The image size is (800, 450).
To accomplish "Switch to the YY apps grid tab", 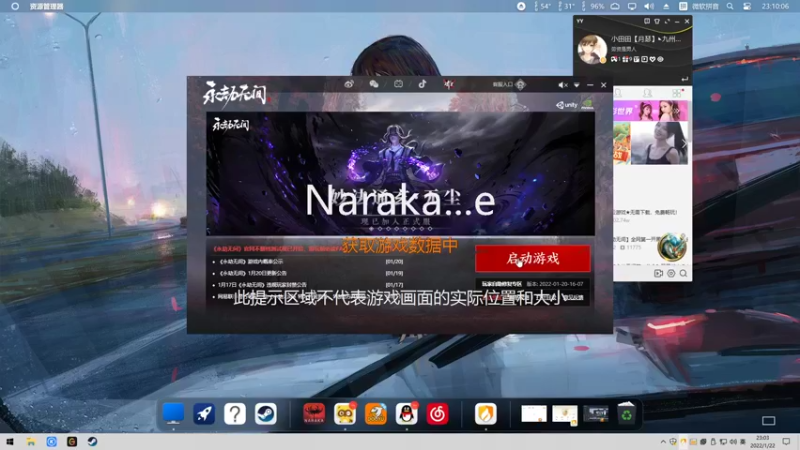I will pyautogui.click(x=677, y=93).
